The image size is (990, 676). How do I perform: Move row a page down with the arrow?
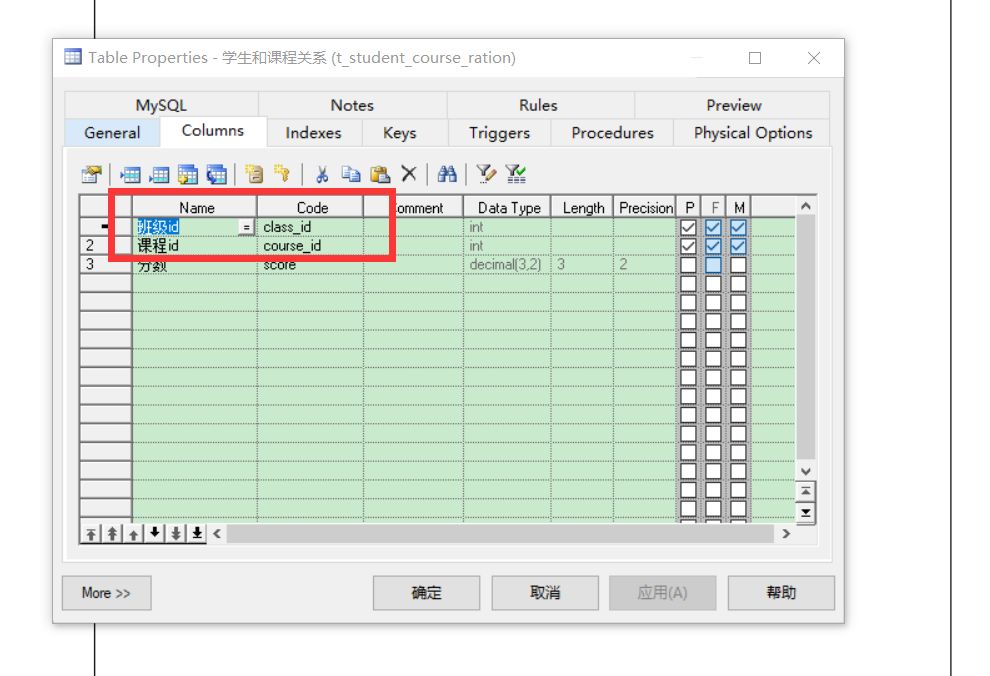(x=176, y=533)
